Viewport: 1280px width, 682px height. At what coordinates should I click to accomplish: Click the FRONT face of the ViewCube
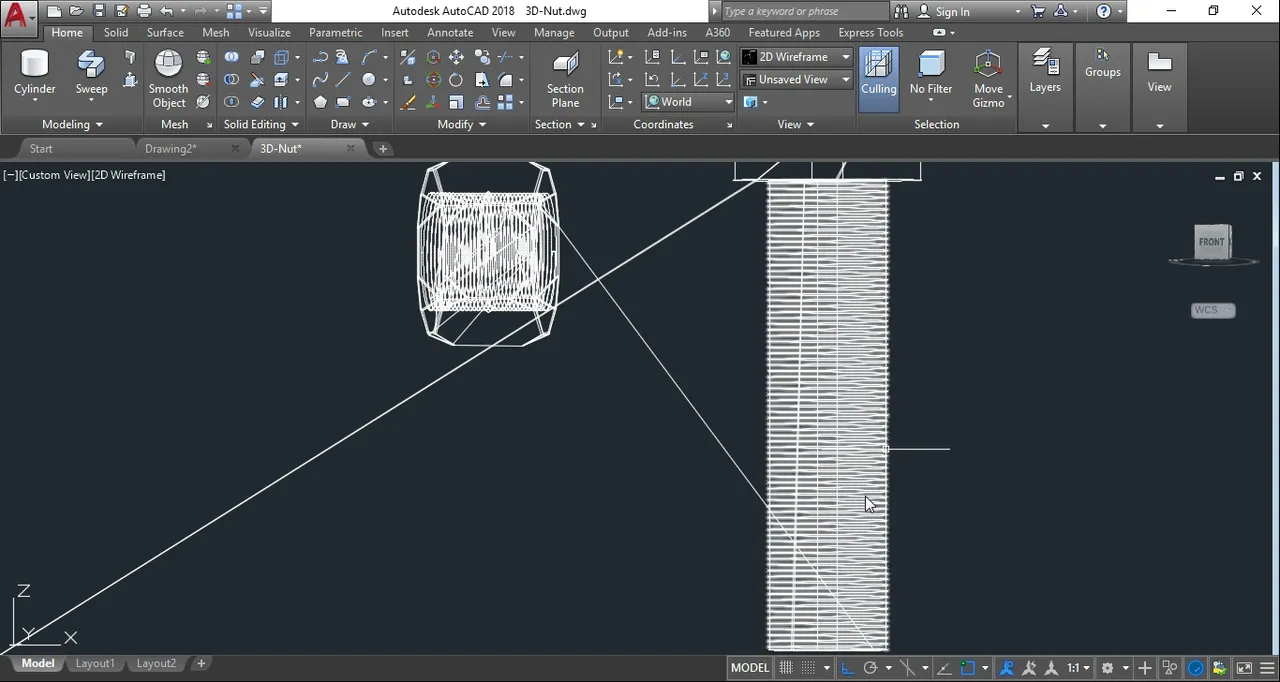(x=1211, y=242)
